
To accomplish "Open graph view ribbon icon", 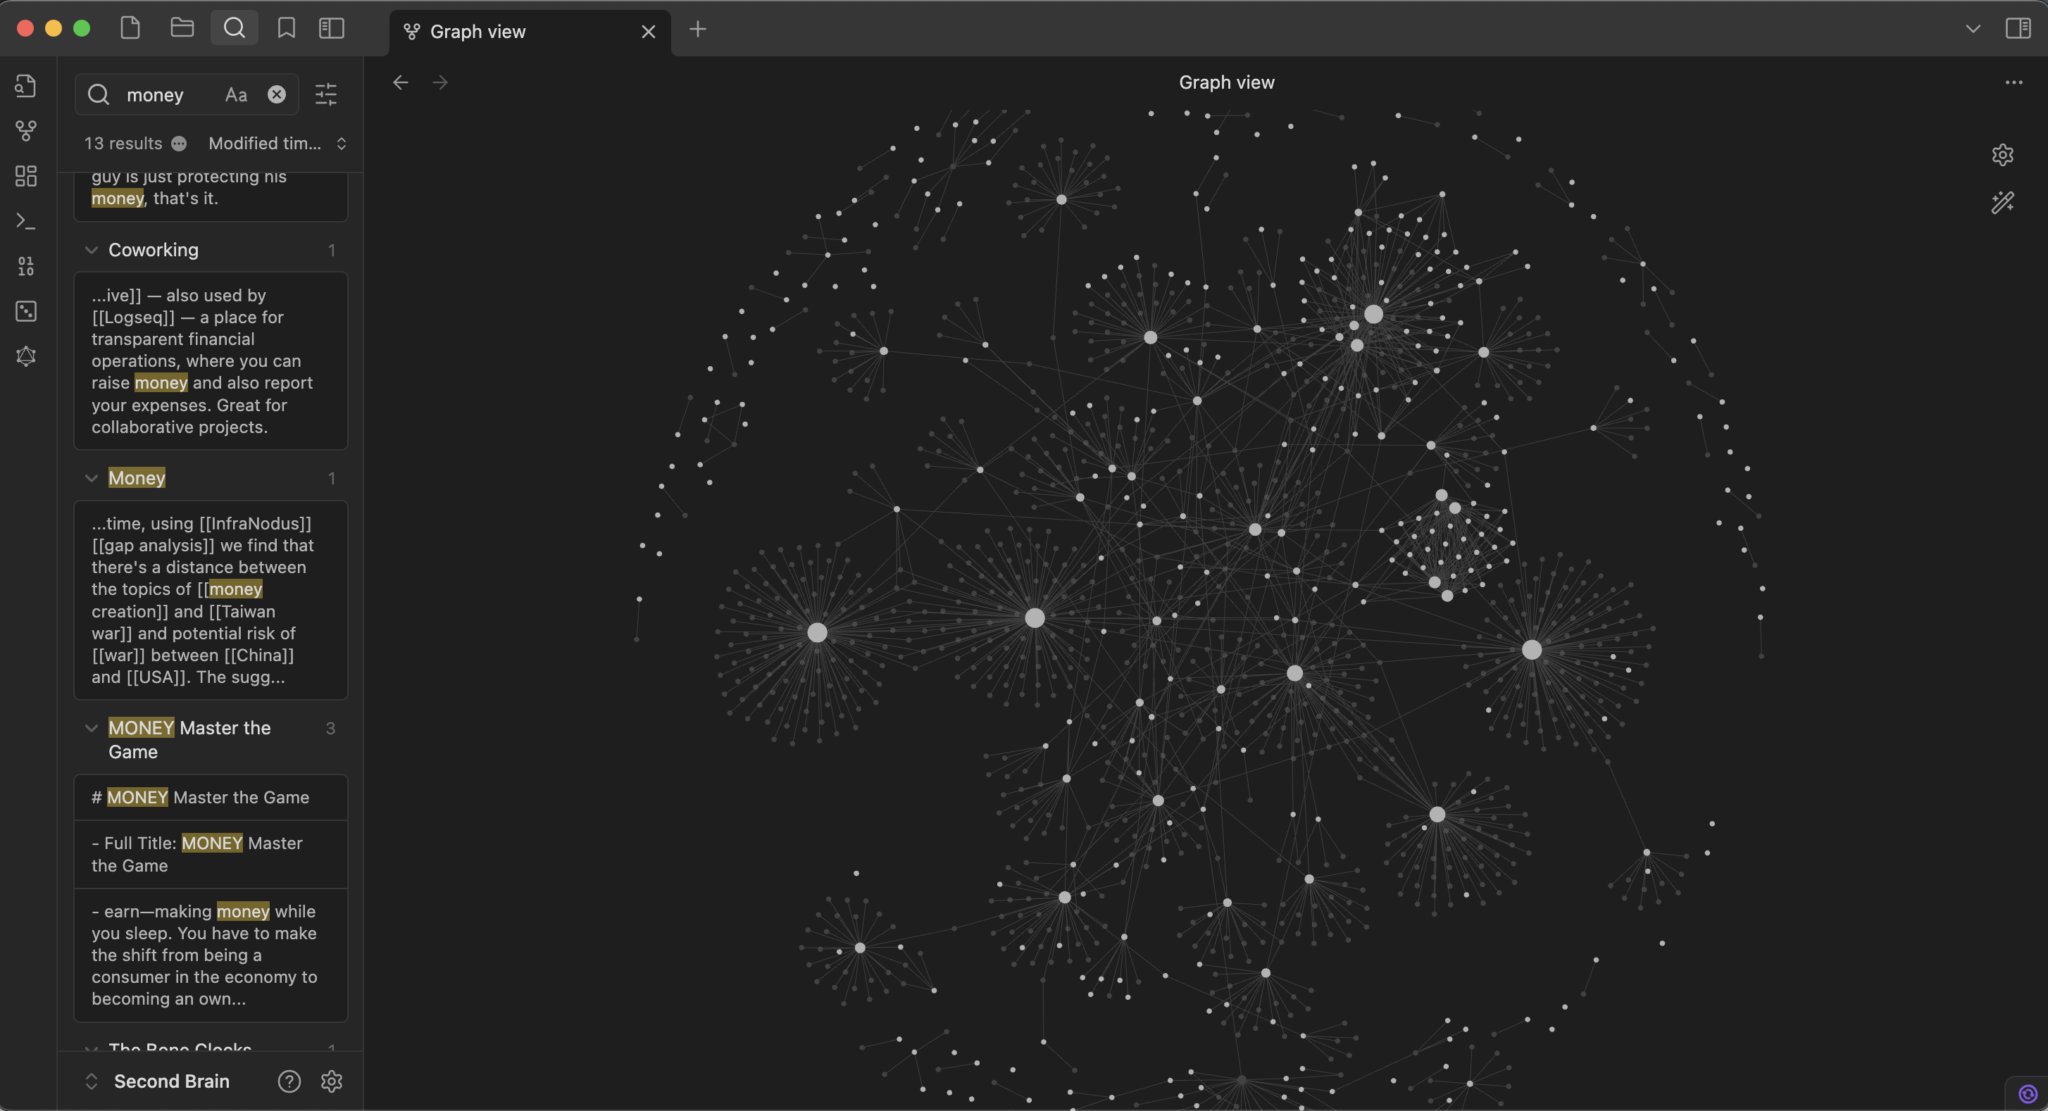I will click(26, 131).
